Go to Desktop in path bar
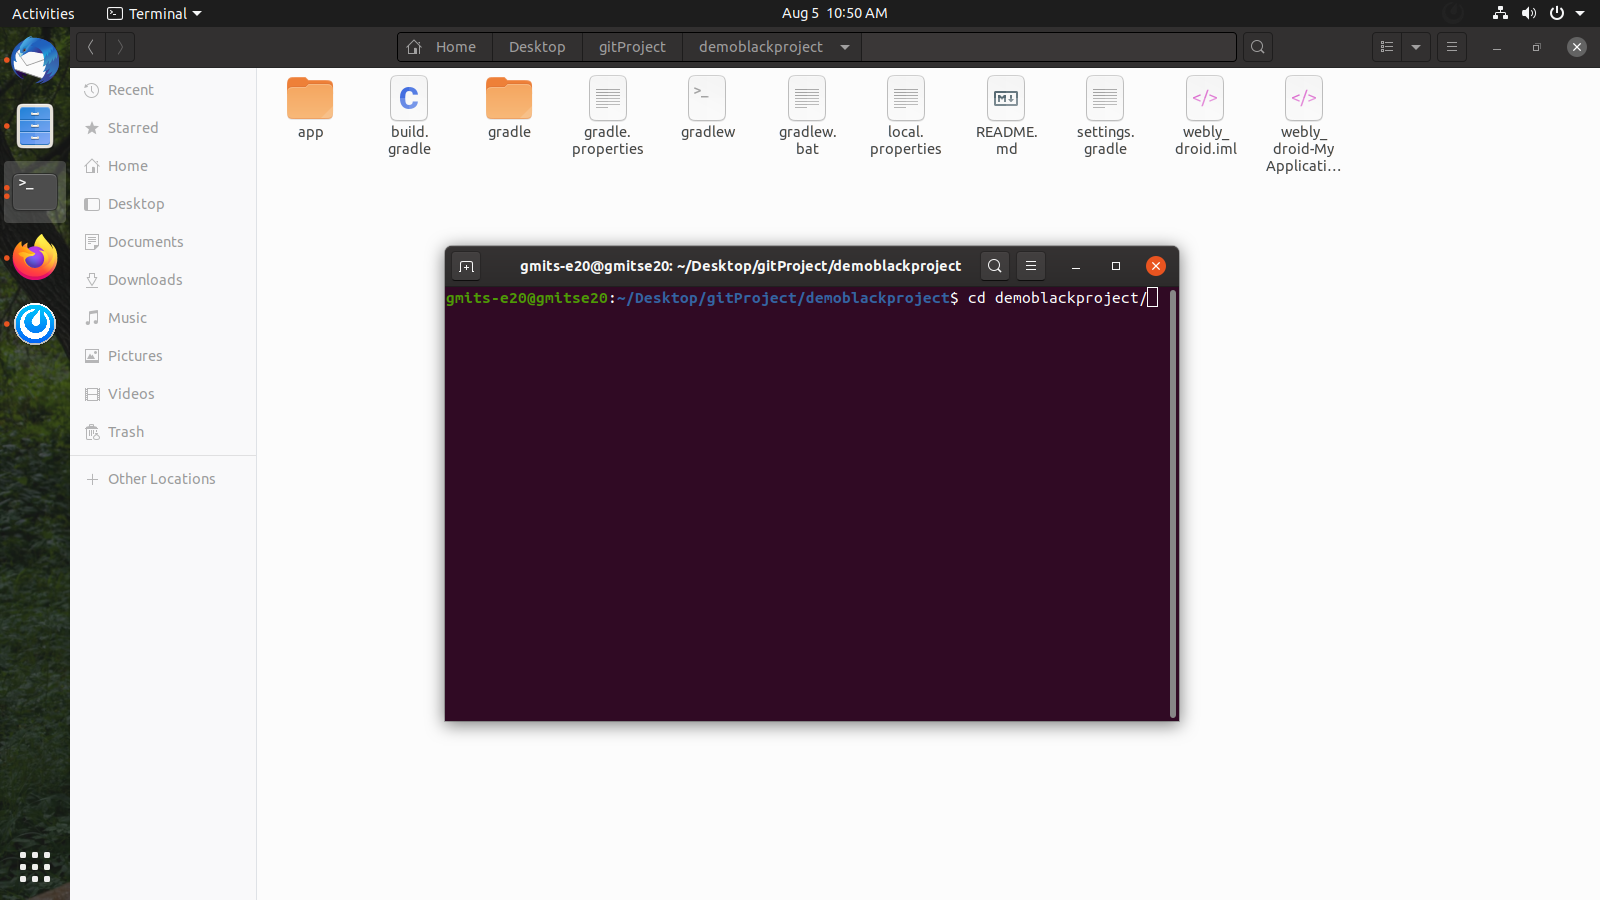This screenshot has height=900, width=1600. tap(537, 47)
